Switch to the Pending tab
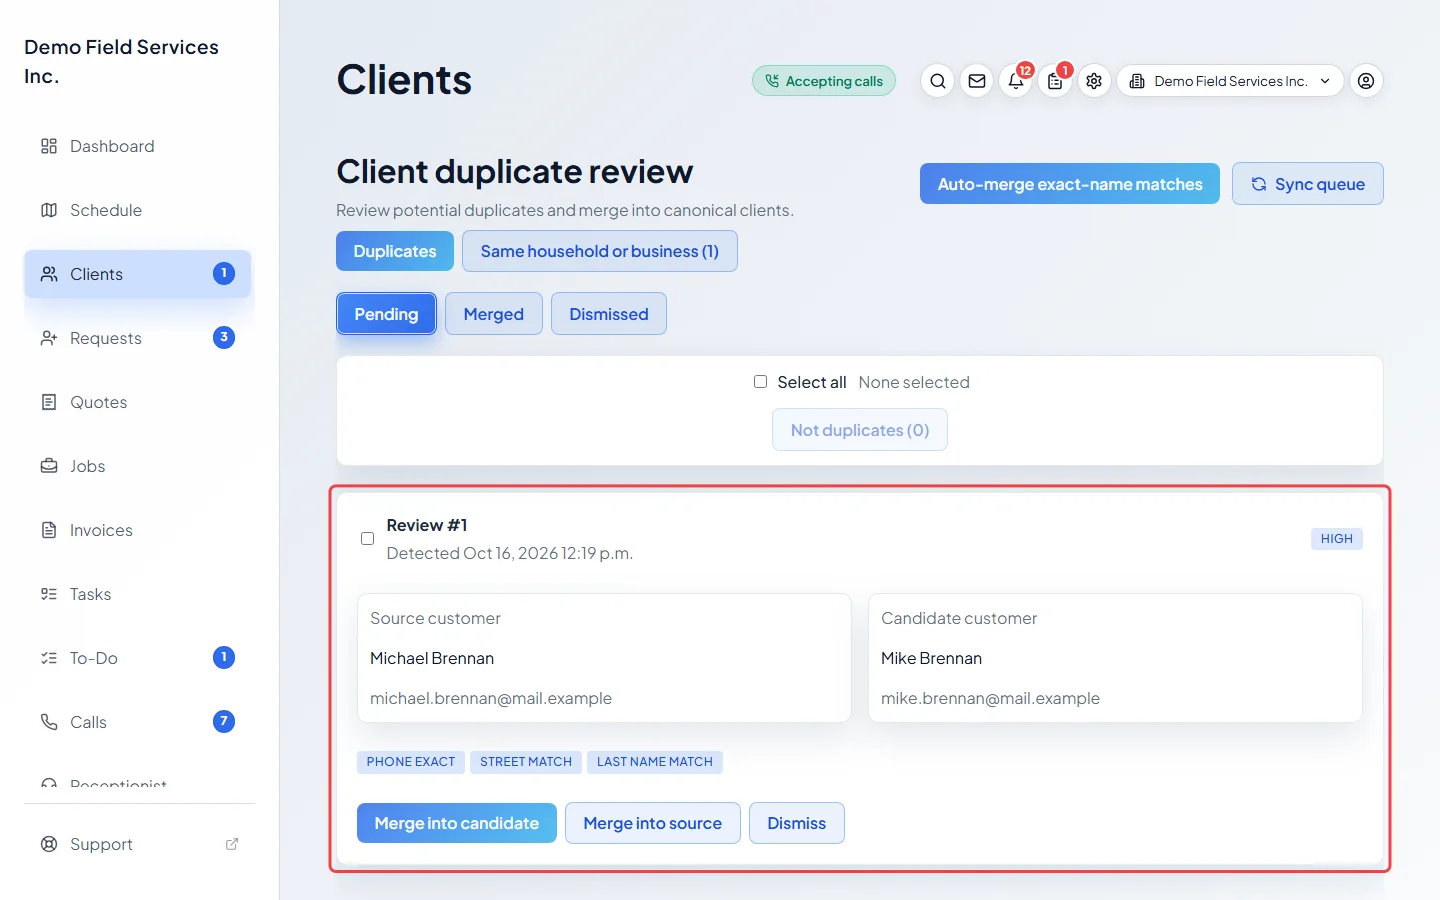Screen dimensions: 1440x900 [x=386, y=314]
